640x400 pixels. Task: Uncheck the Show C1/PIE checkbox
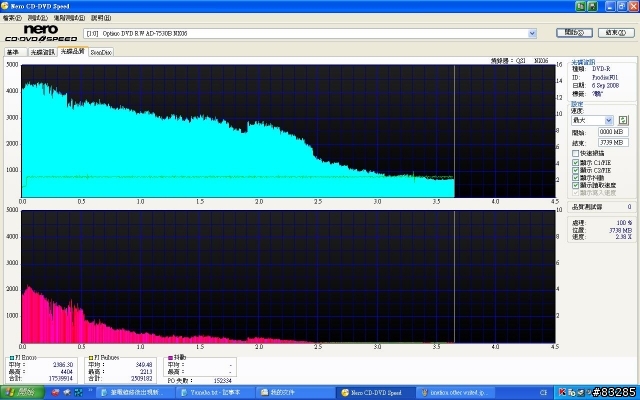575,162
